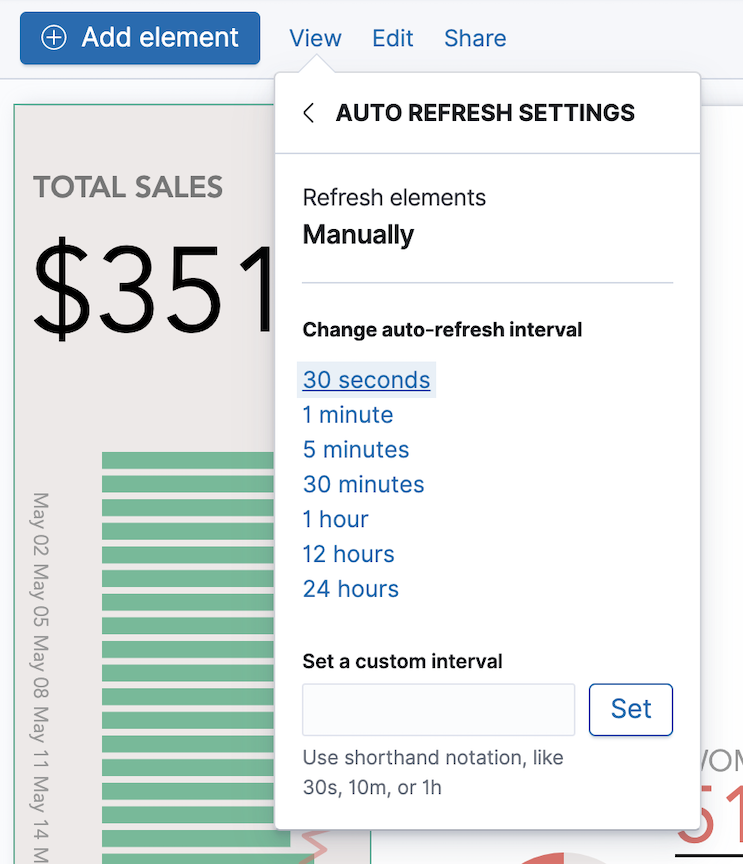Click the Add element button
743x864 pixels.
tap(140, 38)
